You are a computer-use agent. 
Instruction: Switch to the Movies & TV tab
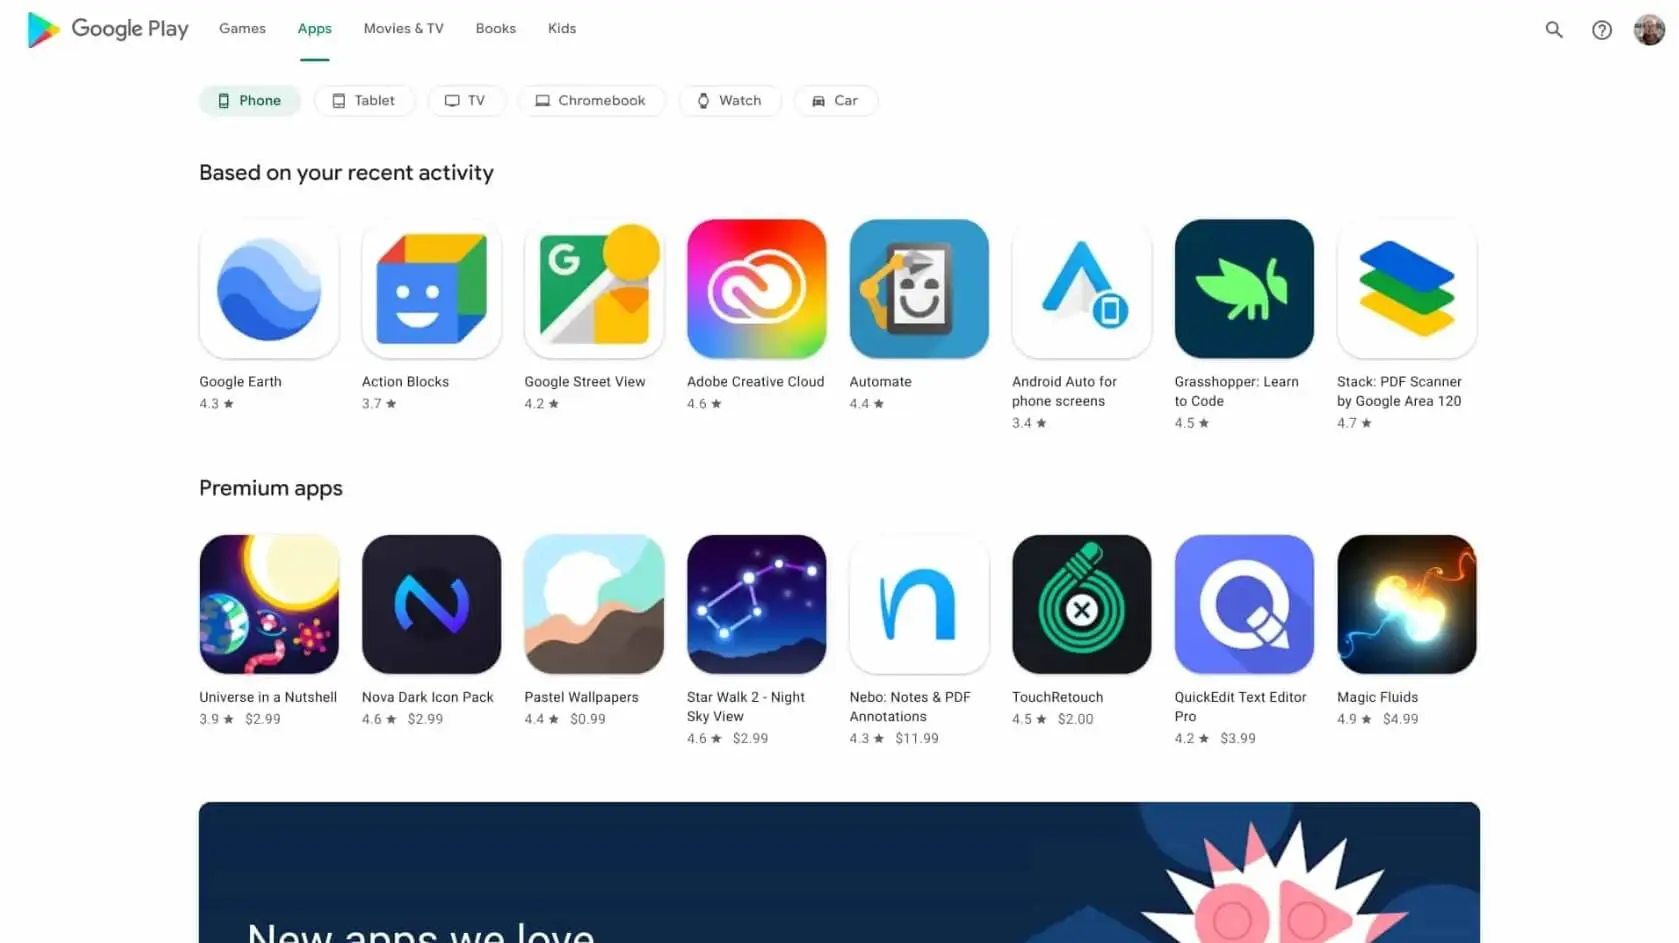pos(403,28)
